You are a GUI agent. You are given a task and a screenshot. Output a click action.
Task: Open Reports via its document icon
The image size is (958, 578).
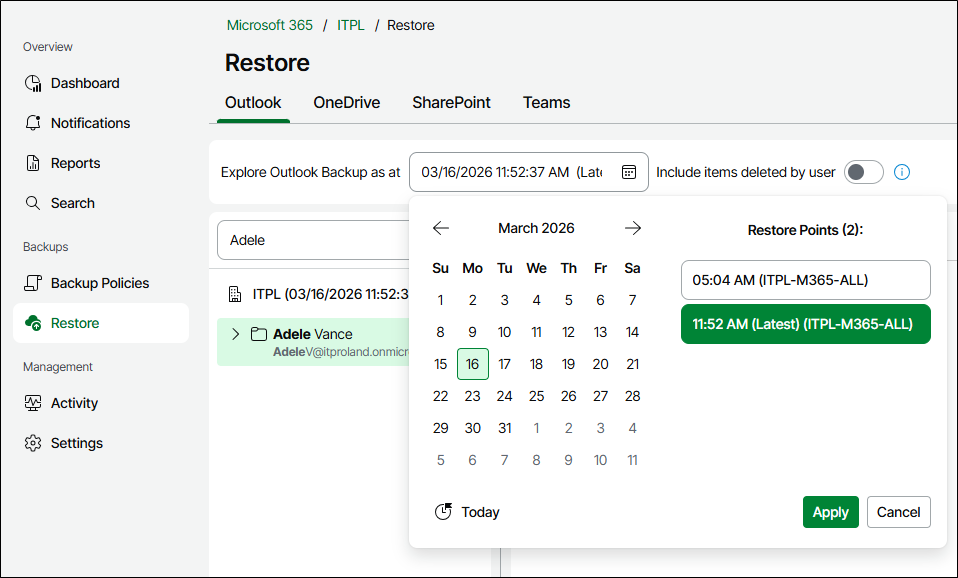(x=33, y=163)
